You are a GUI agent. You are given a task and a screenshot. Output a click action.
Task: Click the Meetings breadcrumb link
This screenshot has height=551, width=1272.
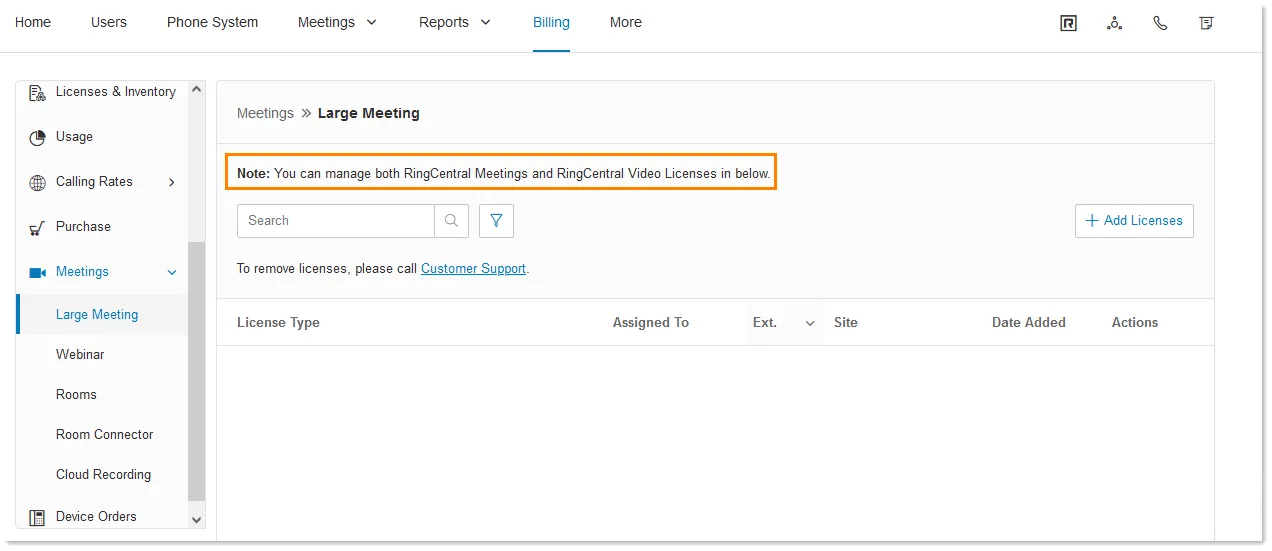(x=265, y=113)
